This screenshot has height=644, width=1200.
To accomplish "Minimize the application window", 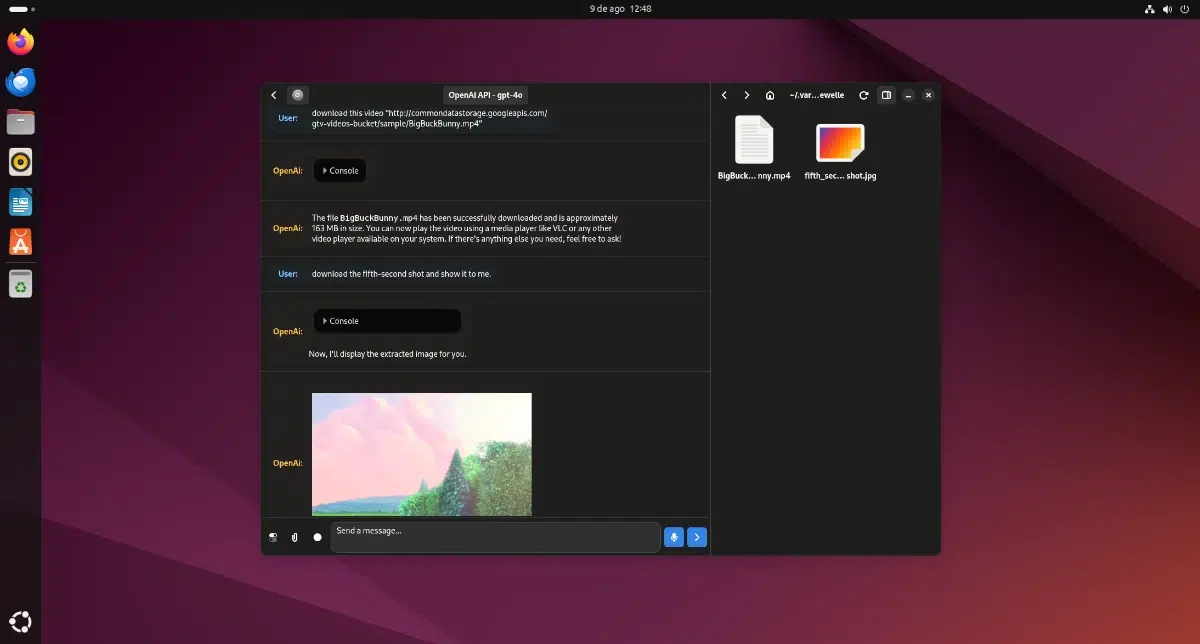I will 908,95.
